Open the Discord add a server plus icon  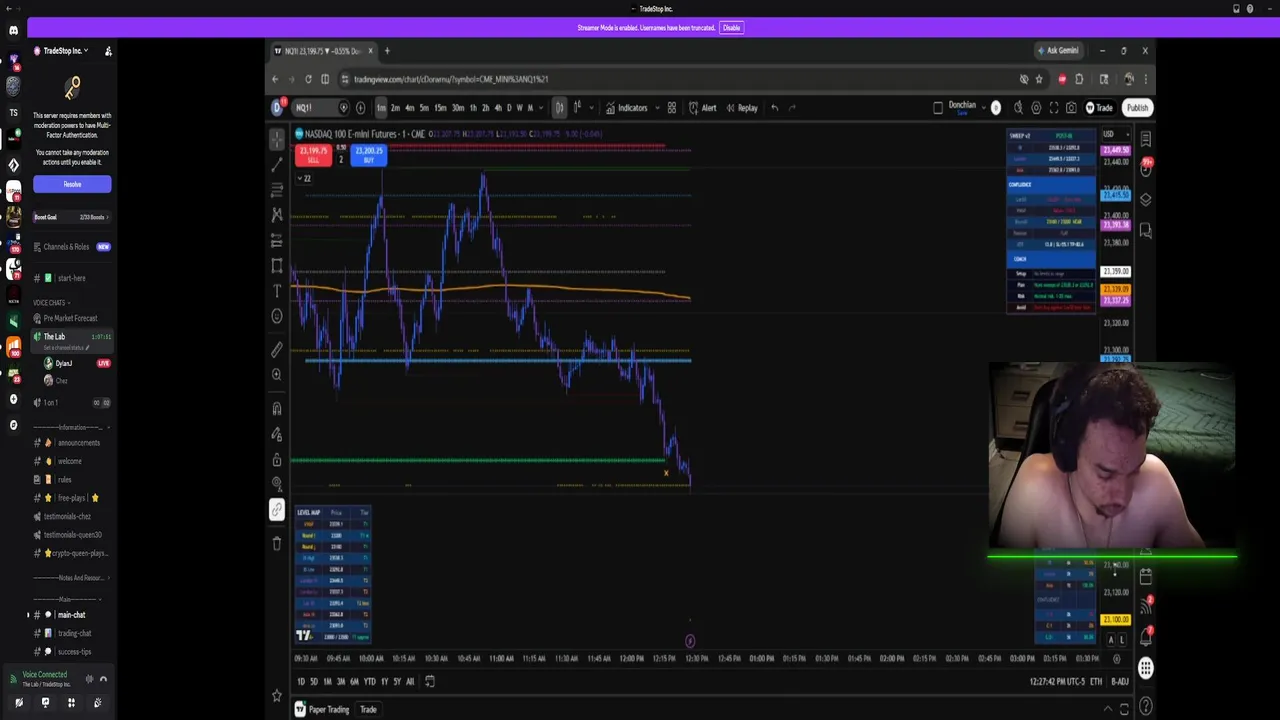(x=13, y=399)
